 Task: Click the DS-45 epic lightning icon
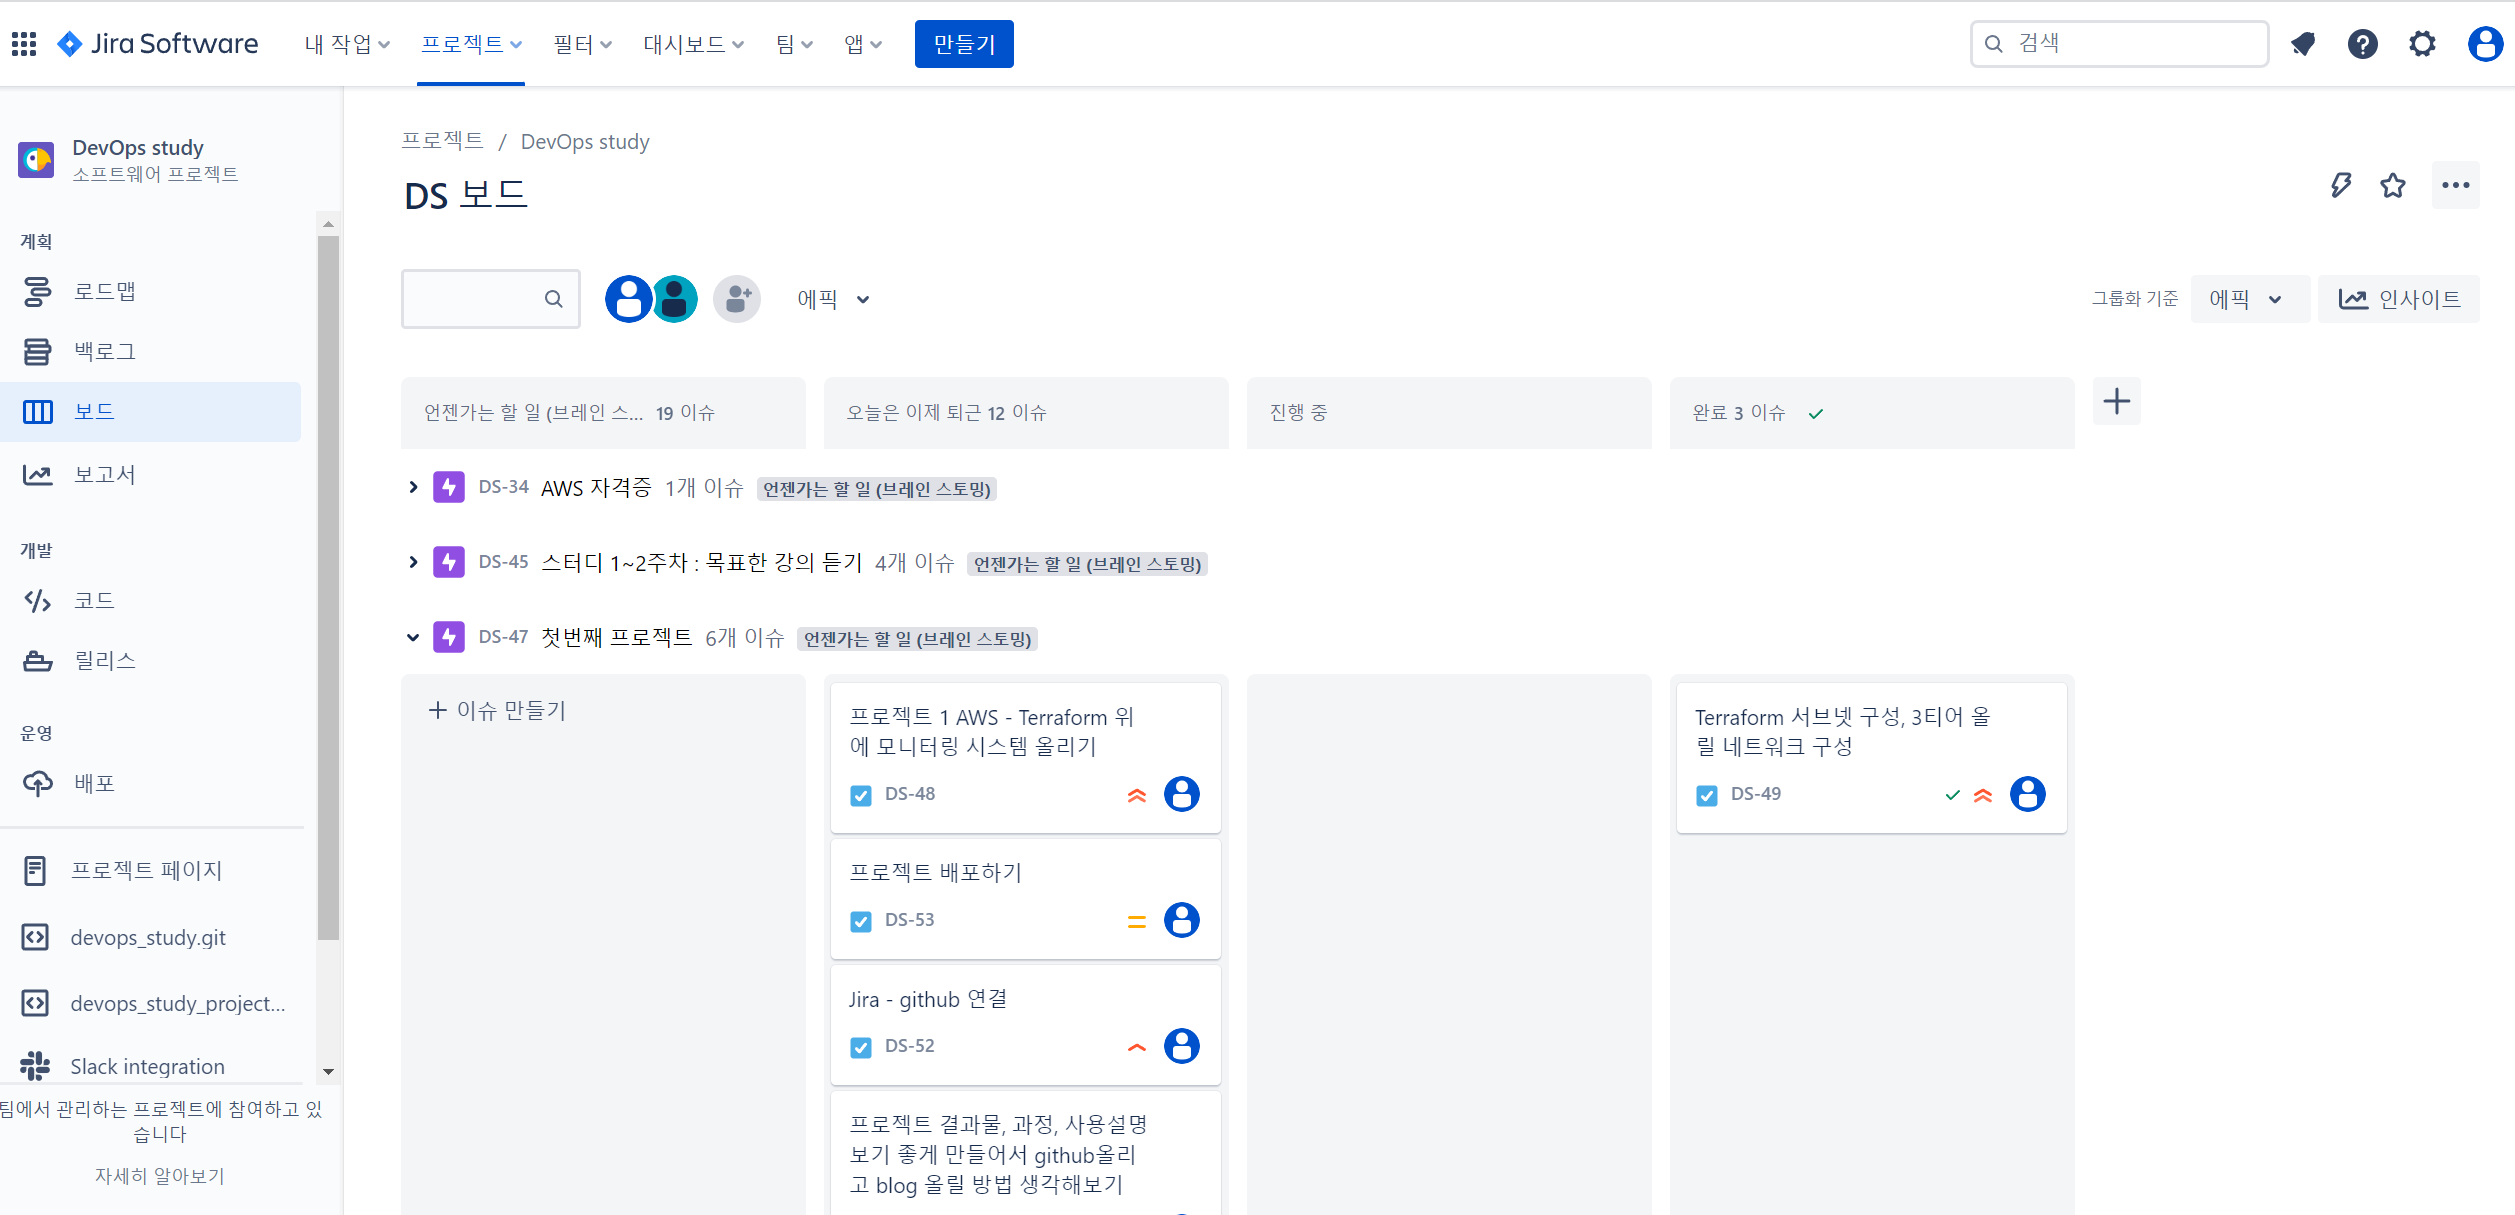(449, 562)
